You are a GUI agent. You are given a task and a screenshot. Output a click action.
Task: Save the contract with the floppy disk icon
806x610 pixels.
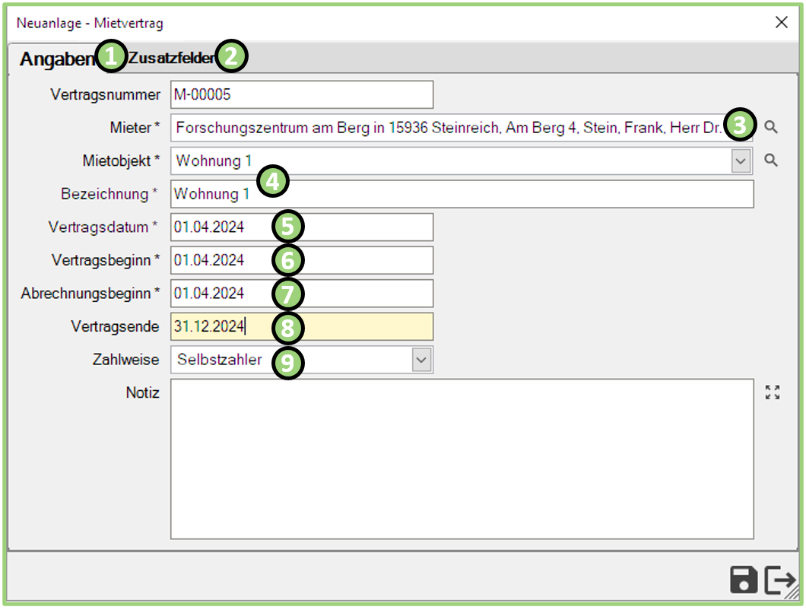click(743, 580)
